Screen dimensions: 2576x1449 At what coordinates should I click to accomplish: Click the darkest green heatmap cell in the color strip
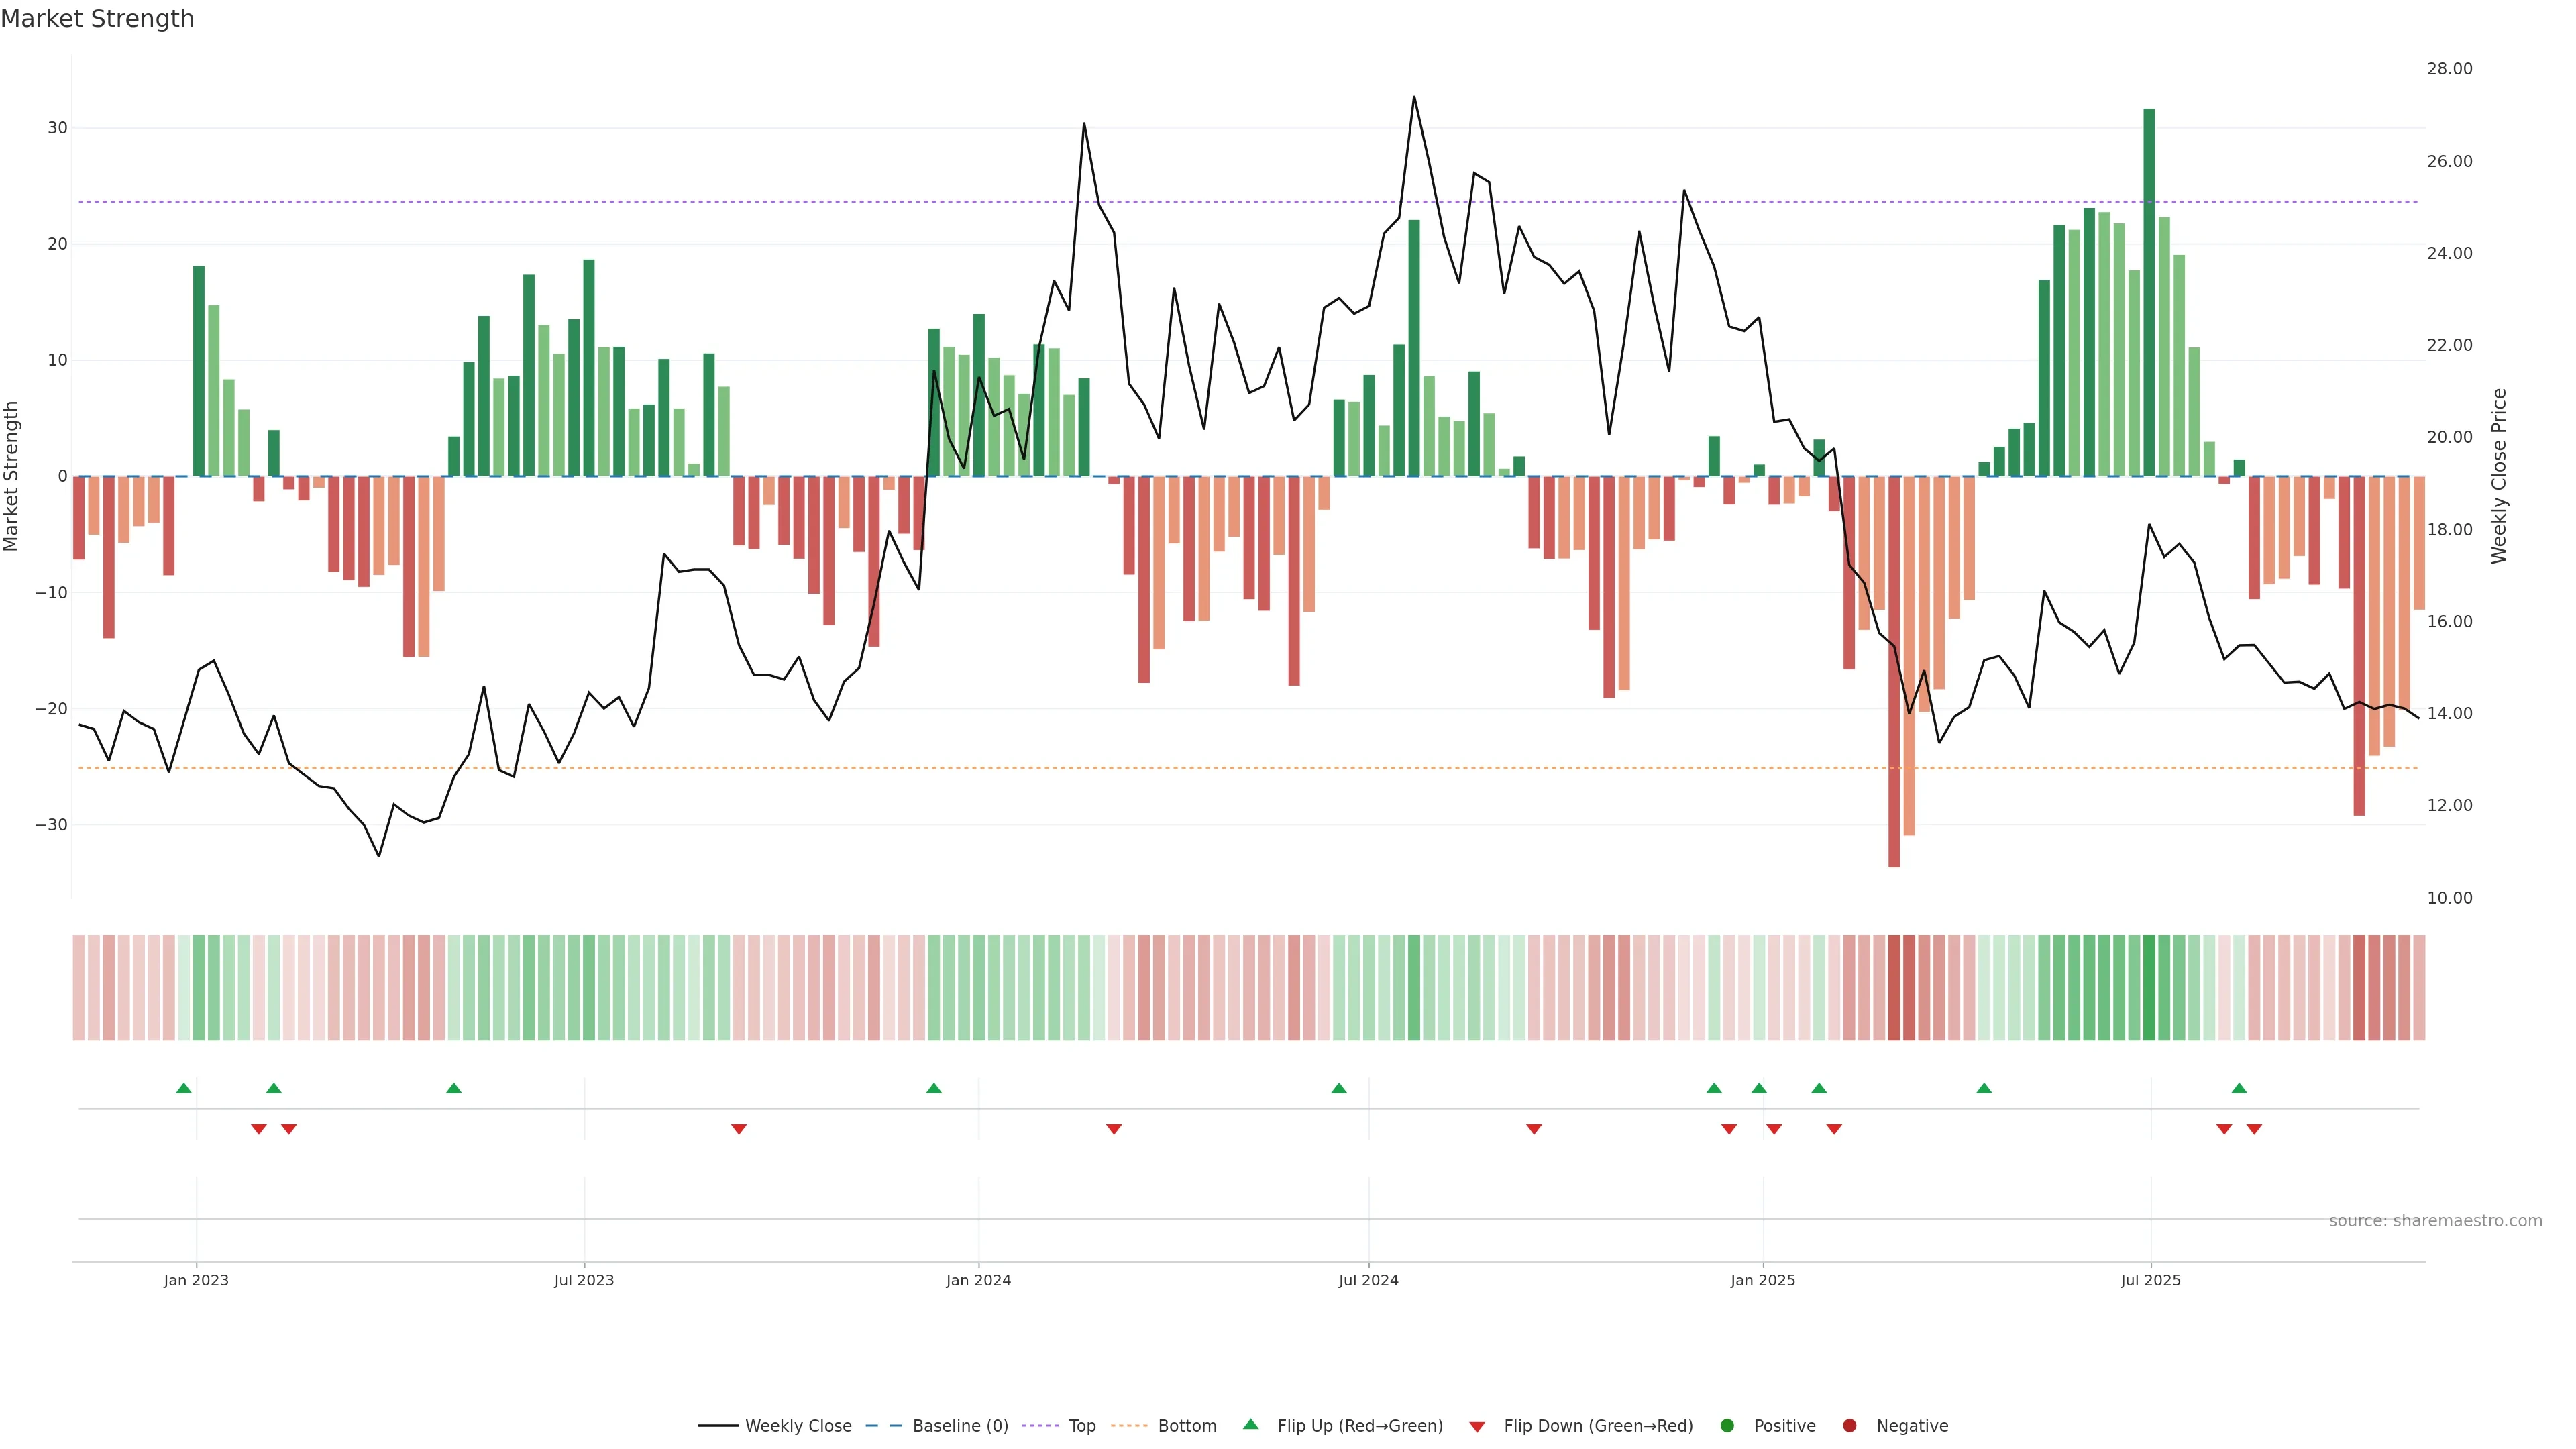pyautogui.click(x=2149, y=988)
